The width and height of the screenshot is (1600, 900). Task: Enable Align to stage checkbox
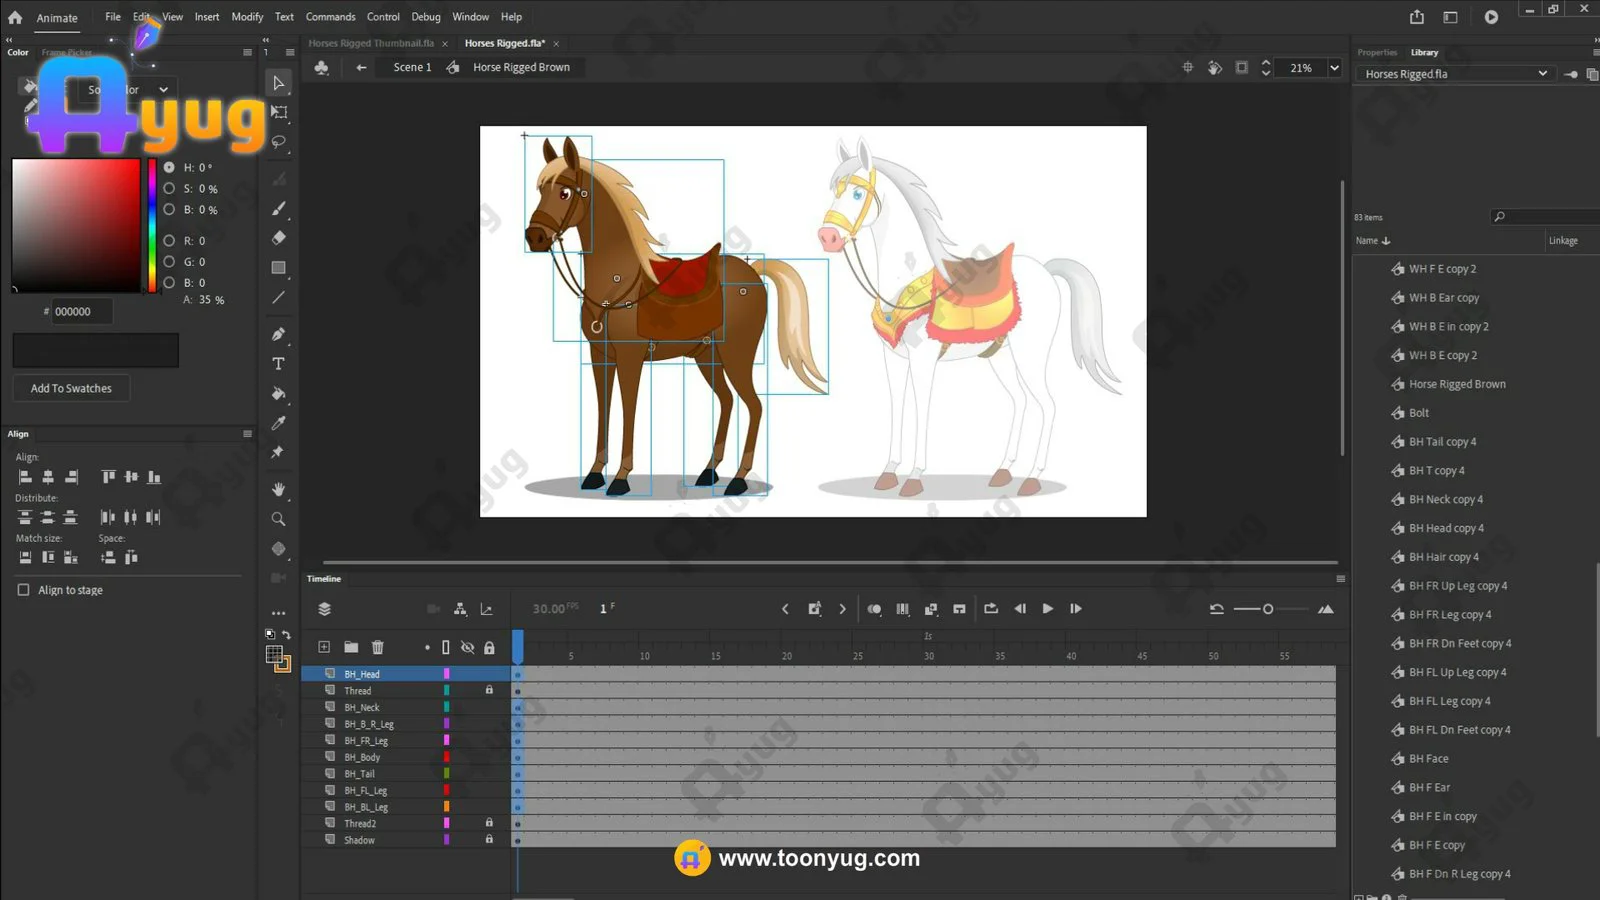pyautogui.click(x=24, y=590)
